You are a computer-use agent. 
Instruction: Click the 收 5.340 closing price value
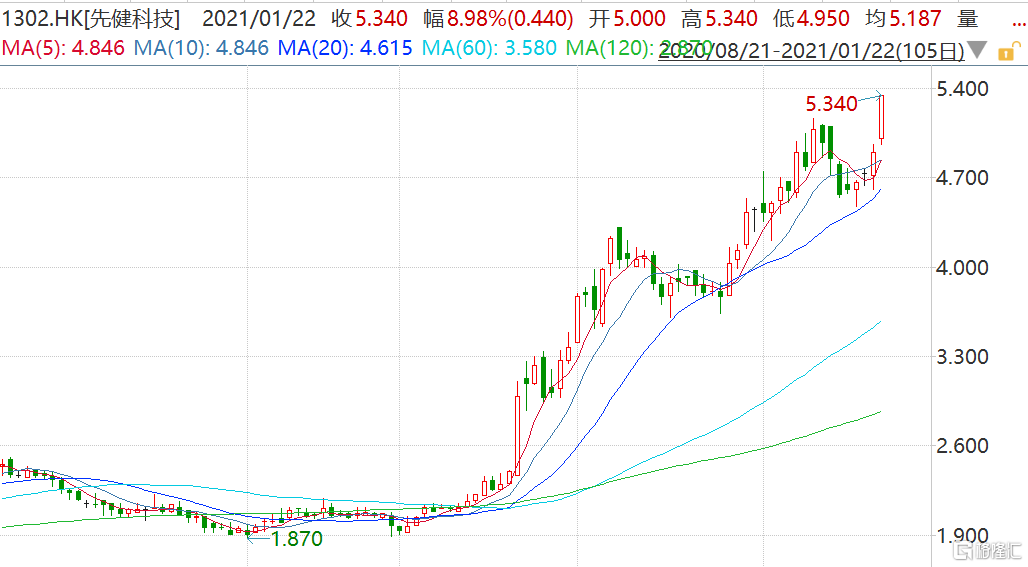pos(369,18)
